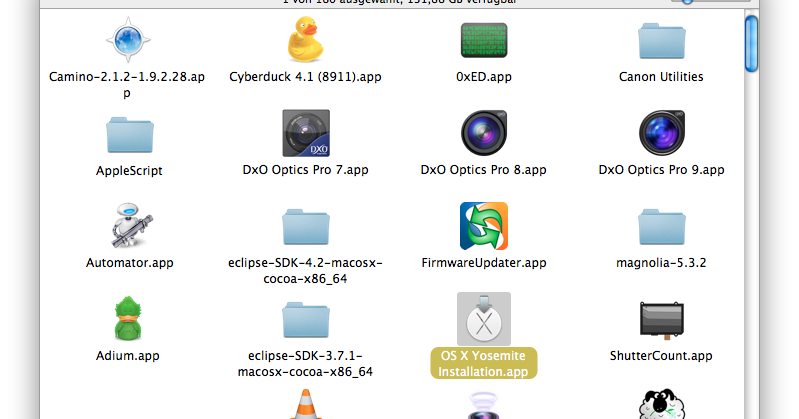Open the eclipse-SDK-3.7.1 folder icon
This screenshot has height=419, width=799.
(x=306, y=320)
